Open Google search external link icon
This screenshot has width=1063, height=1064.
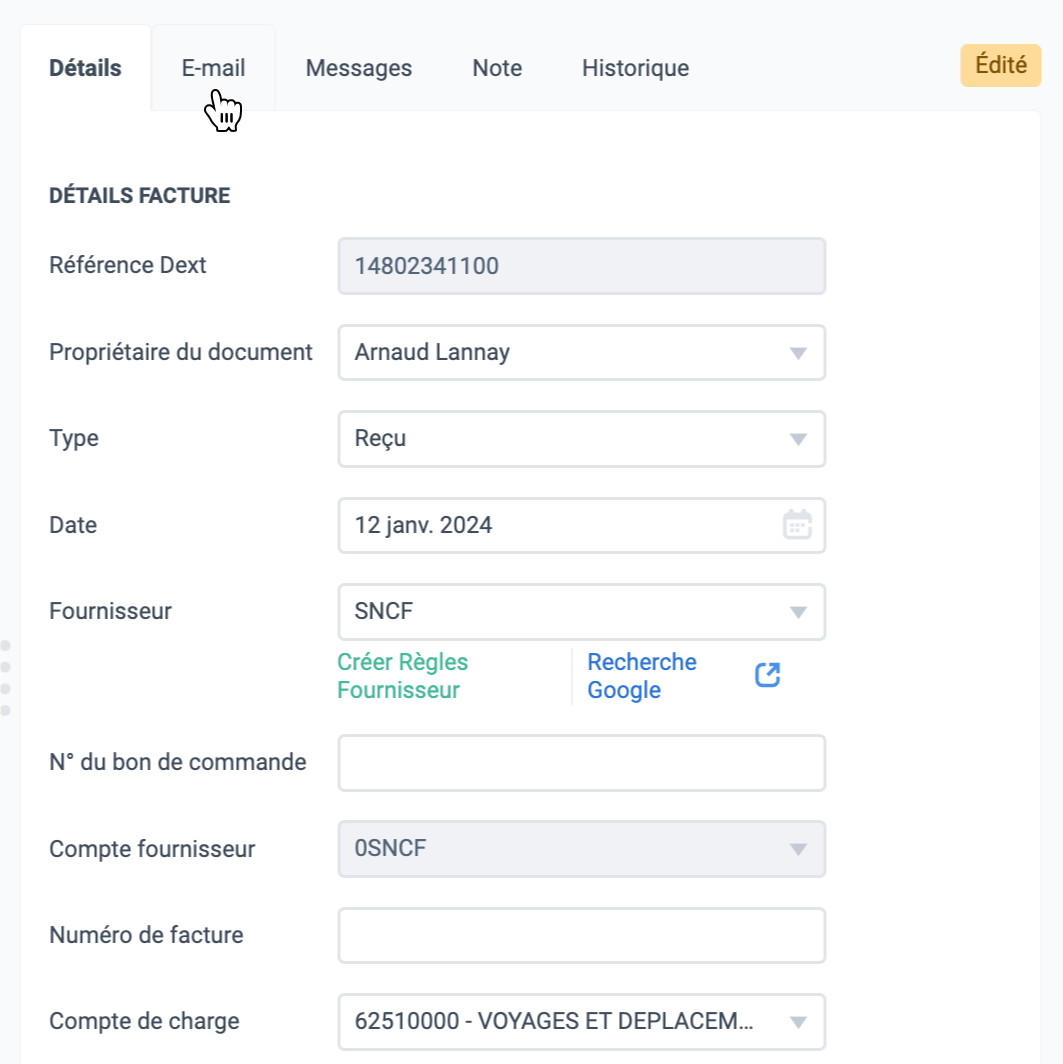tap(767, 675)
